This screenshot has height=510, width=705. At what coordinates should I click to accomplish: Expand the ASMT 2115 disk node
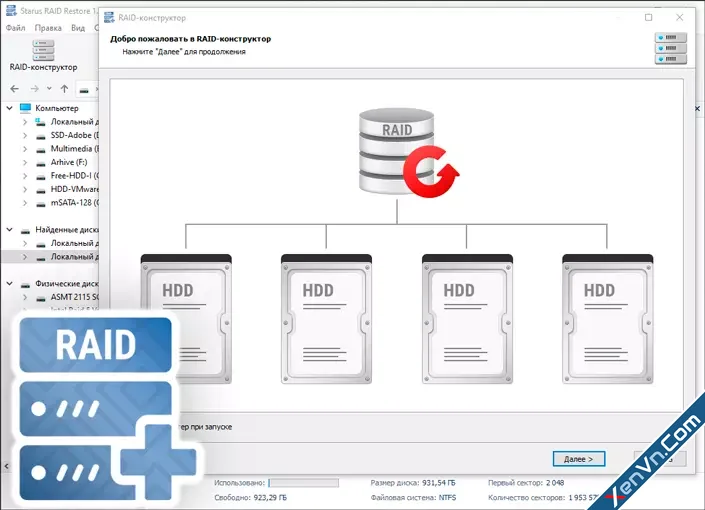click(x=25, y=297)
